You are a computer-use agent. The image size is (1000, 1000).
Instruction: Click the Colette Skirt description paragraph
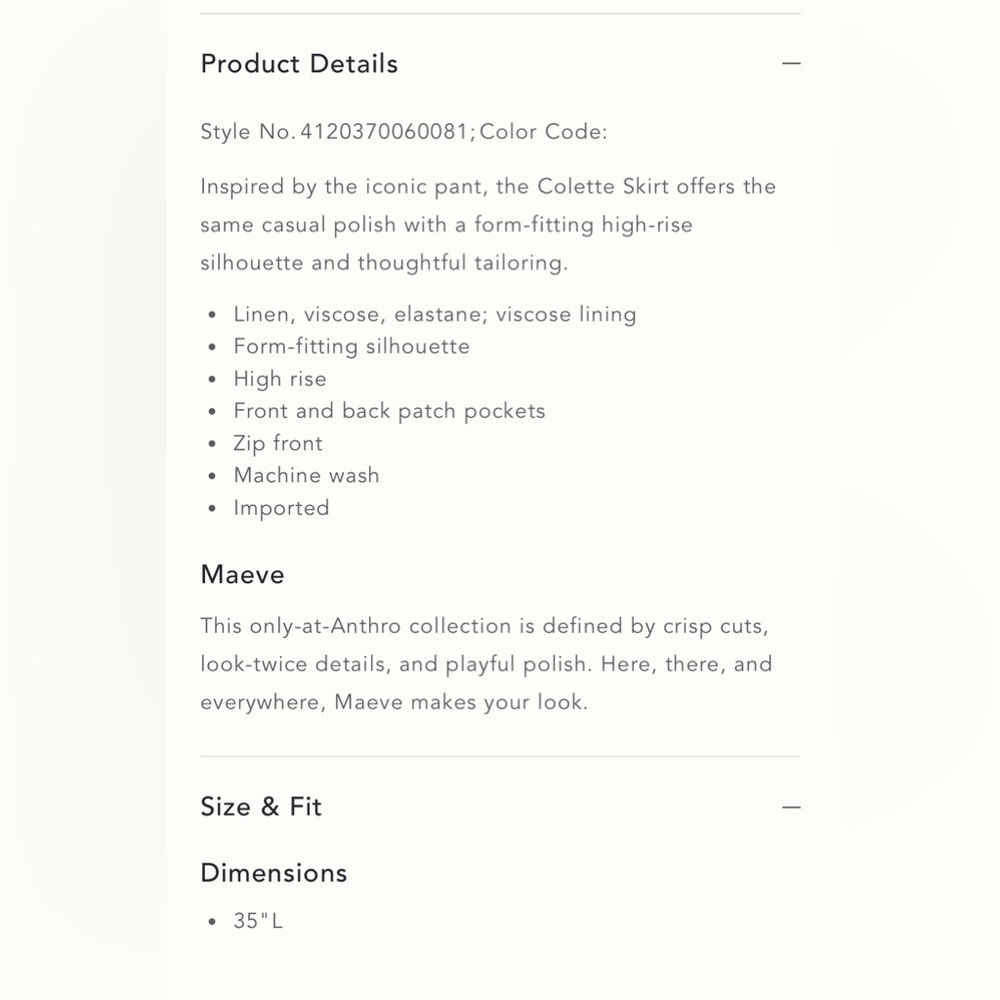pos(488,224)
